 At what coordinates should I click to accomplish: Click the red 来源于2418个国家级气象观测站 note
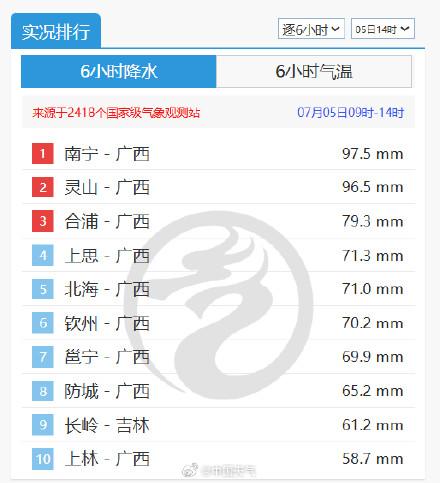point(116,113)
